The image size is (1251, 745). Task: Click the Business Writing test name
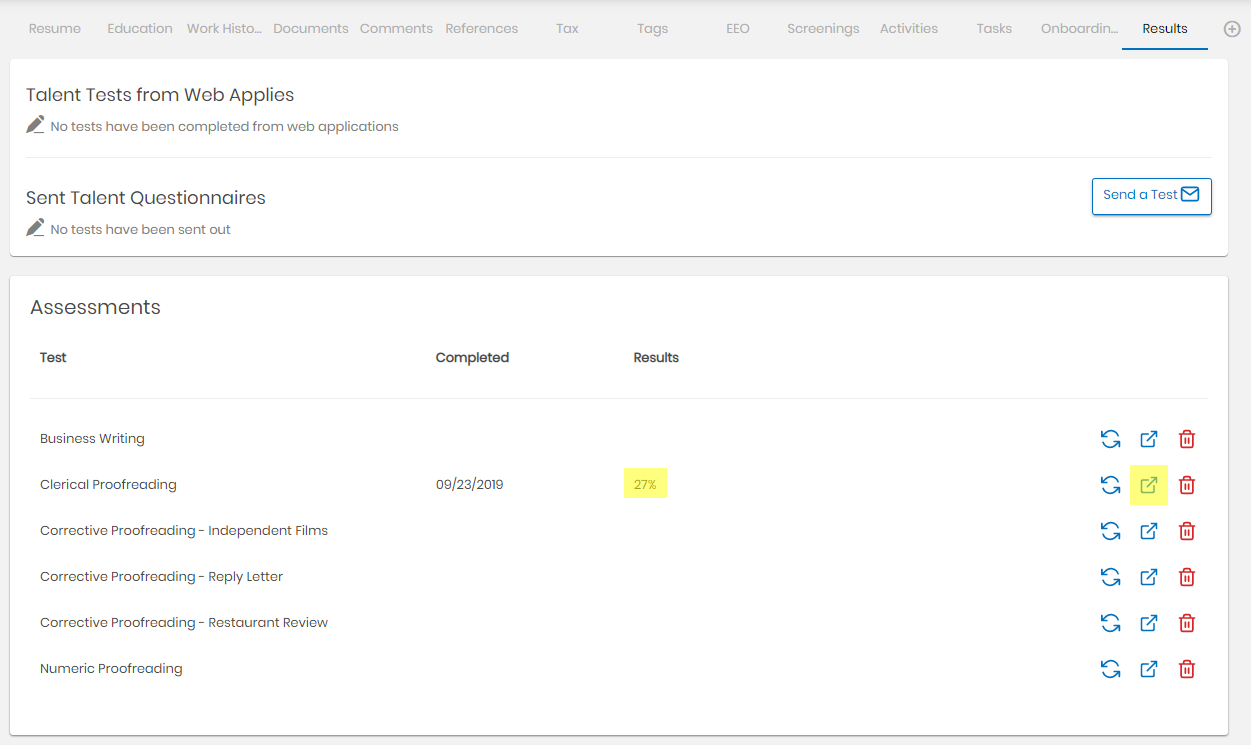[x=92, y=439]
